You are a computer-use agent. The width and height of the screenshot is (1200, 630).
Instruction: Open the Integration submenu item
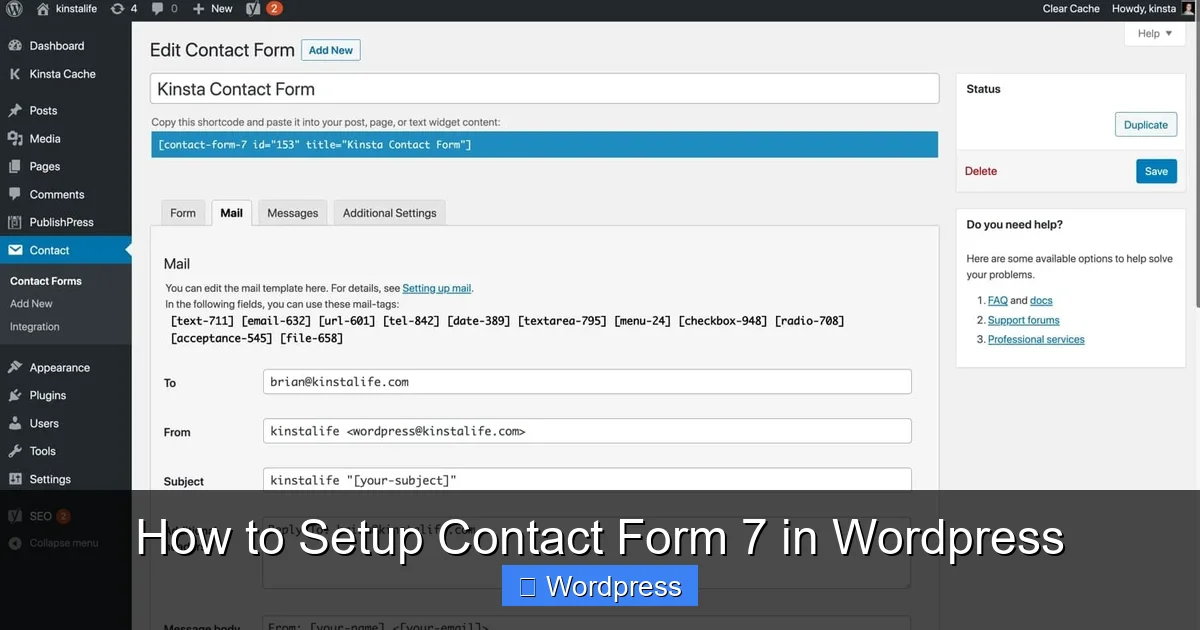point(35,327)
